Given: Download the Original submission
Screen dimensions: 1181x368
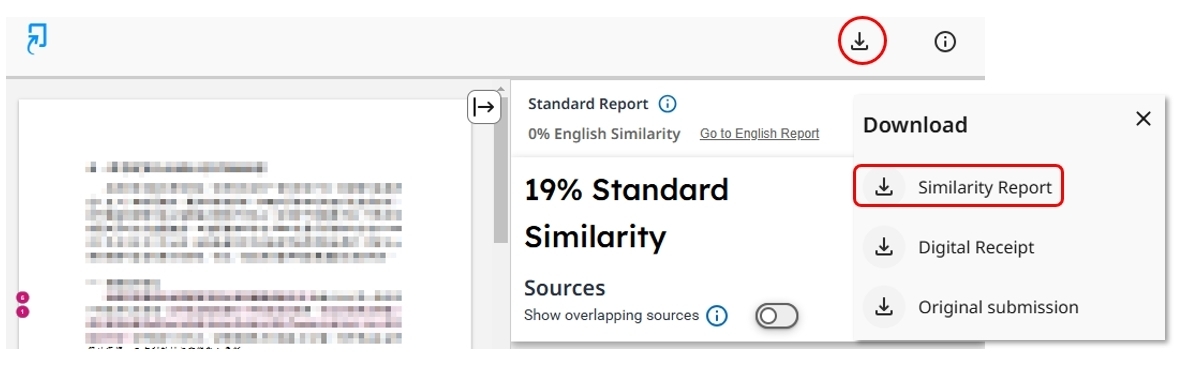Looking at the screenshot, I should tap(998, 307).
